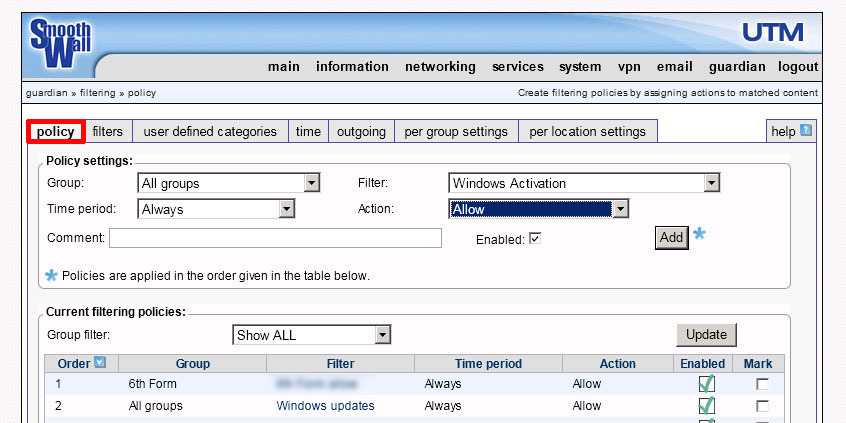Open the system menu
Image resolution: width=846 pixels, height=423 pixels.
(x=580, y=67)
